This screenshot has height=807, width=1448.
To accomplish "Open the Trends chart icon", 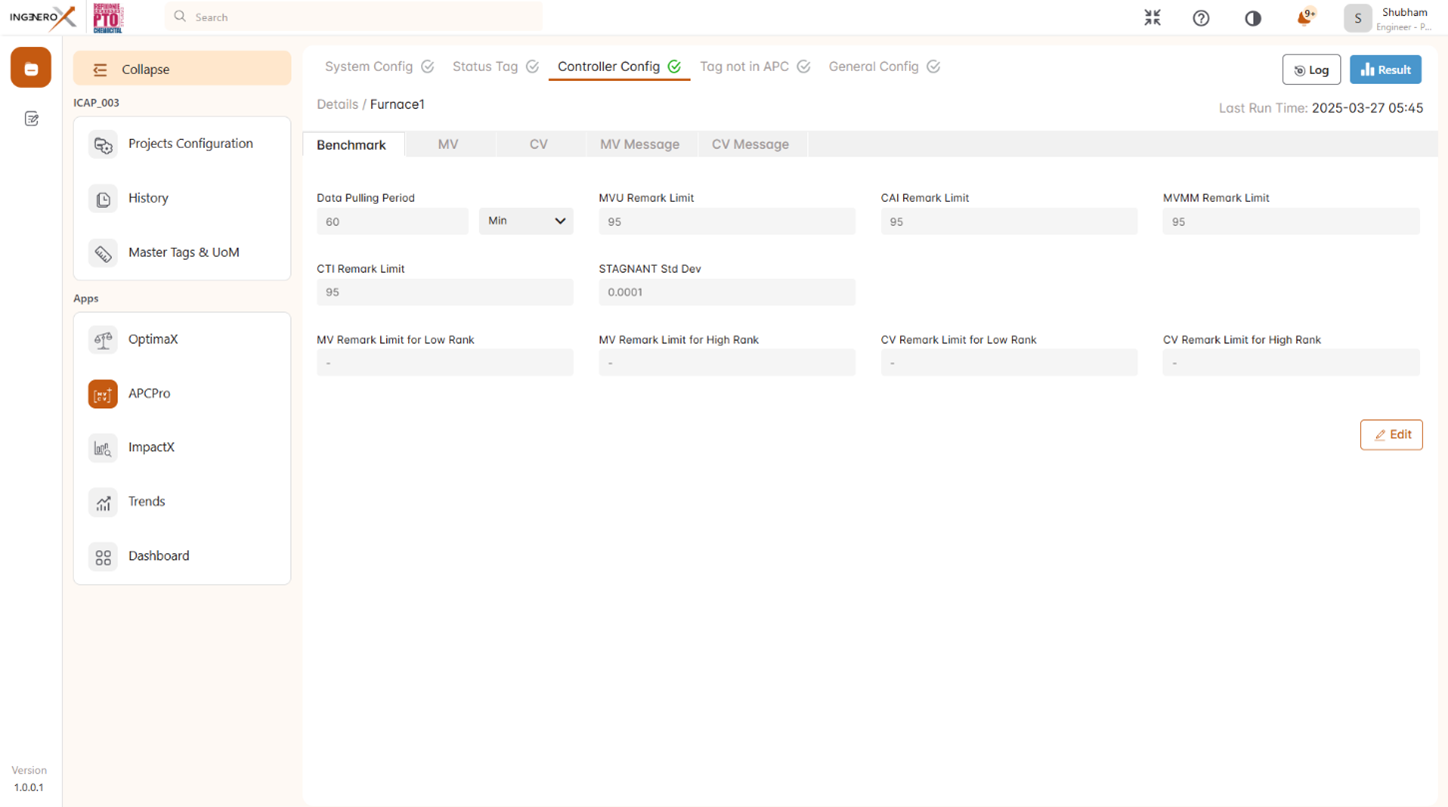I will [x=103, y=502].
